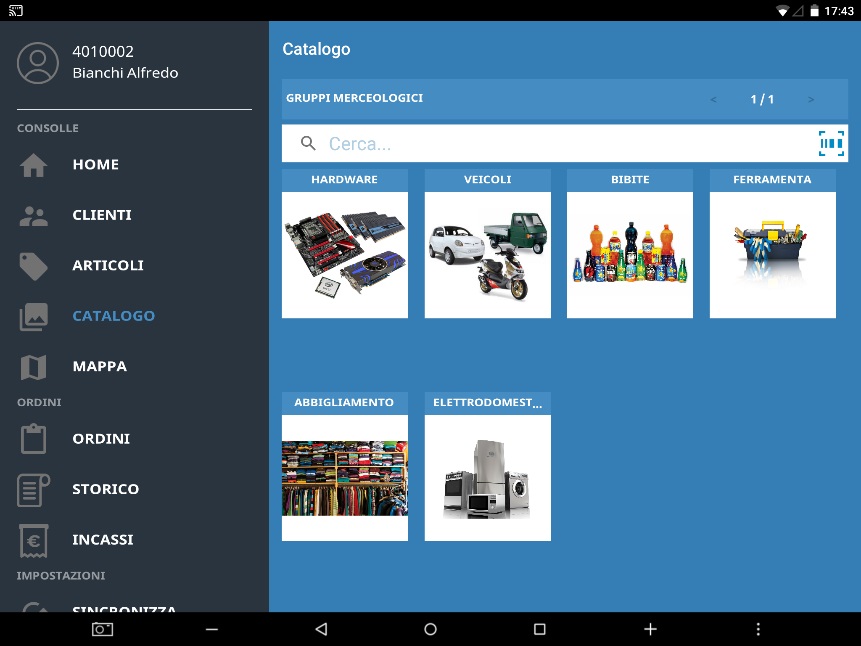Click the GRUPPI MERCEOLOGICI header label
The height and width of the screenshot is (646, 861).
tap(354, 98)
